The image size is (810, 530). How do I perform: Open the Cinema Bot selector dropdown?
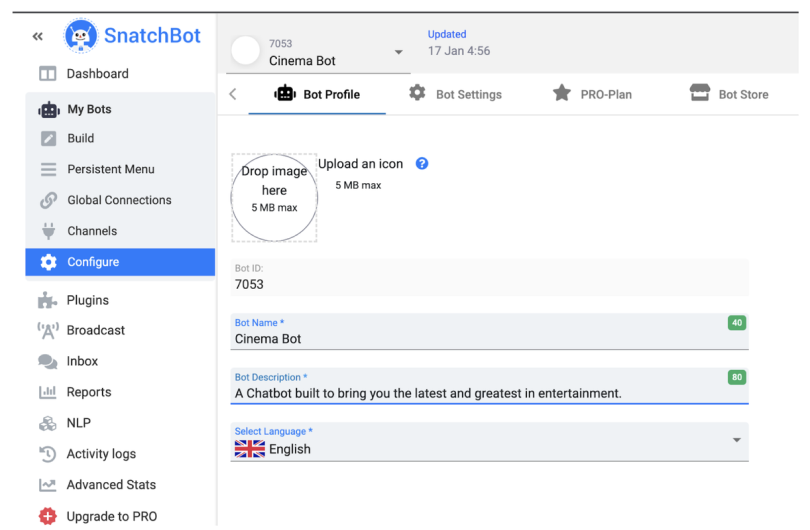(x=399, y=53)
